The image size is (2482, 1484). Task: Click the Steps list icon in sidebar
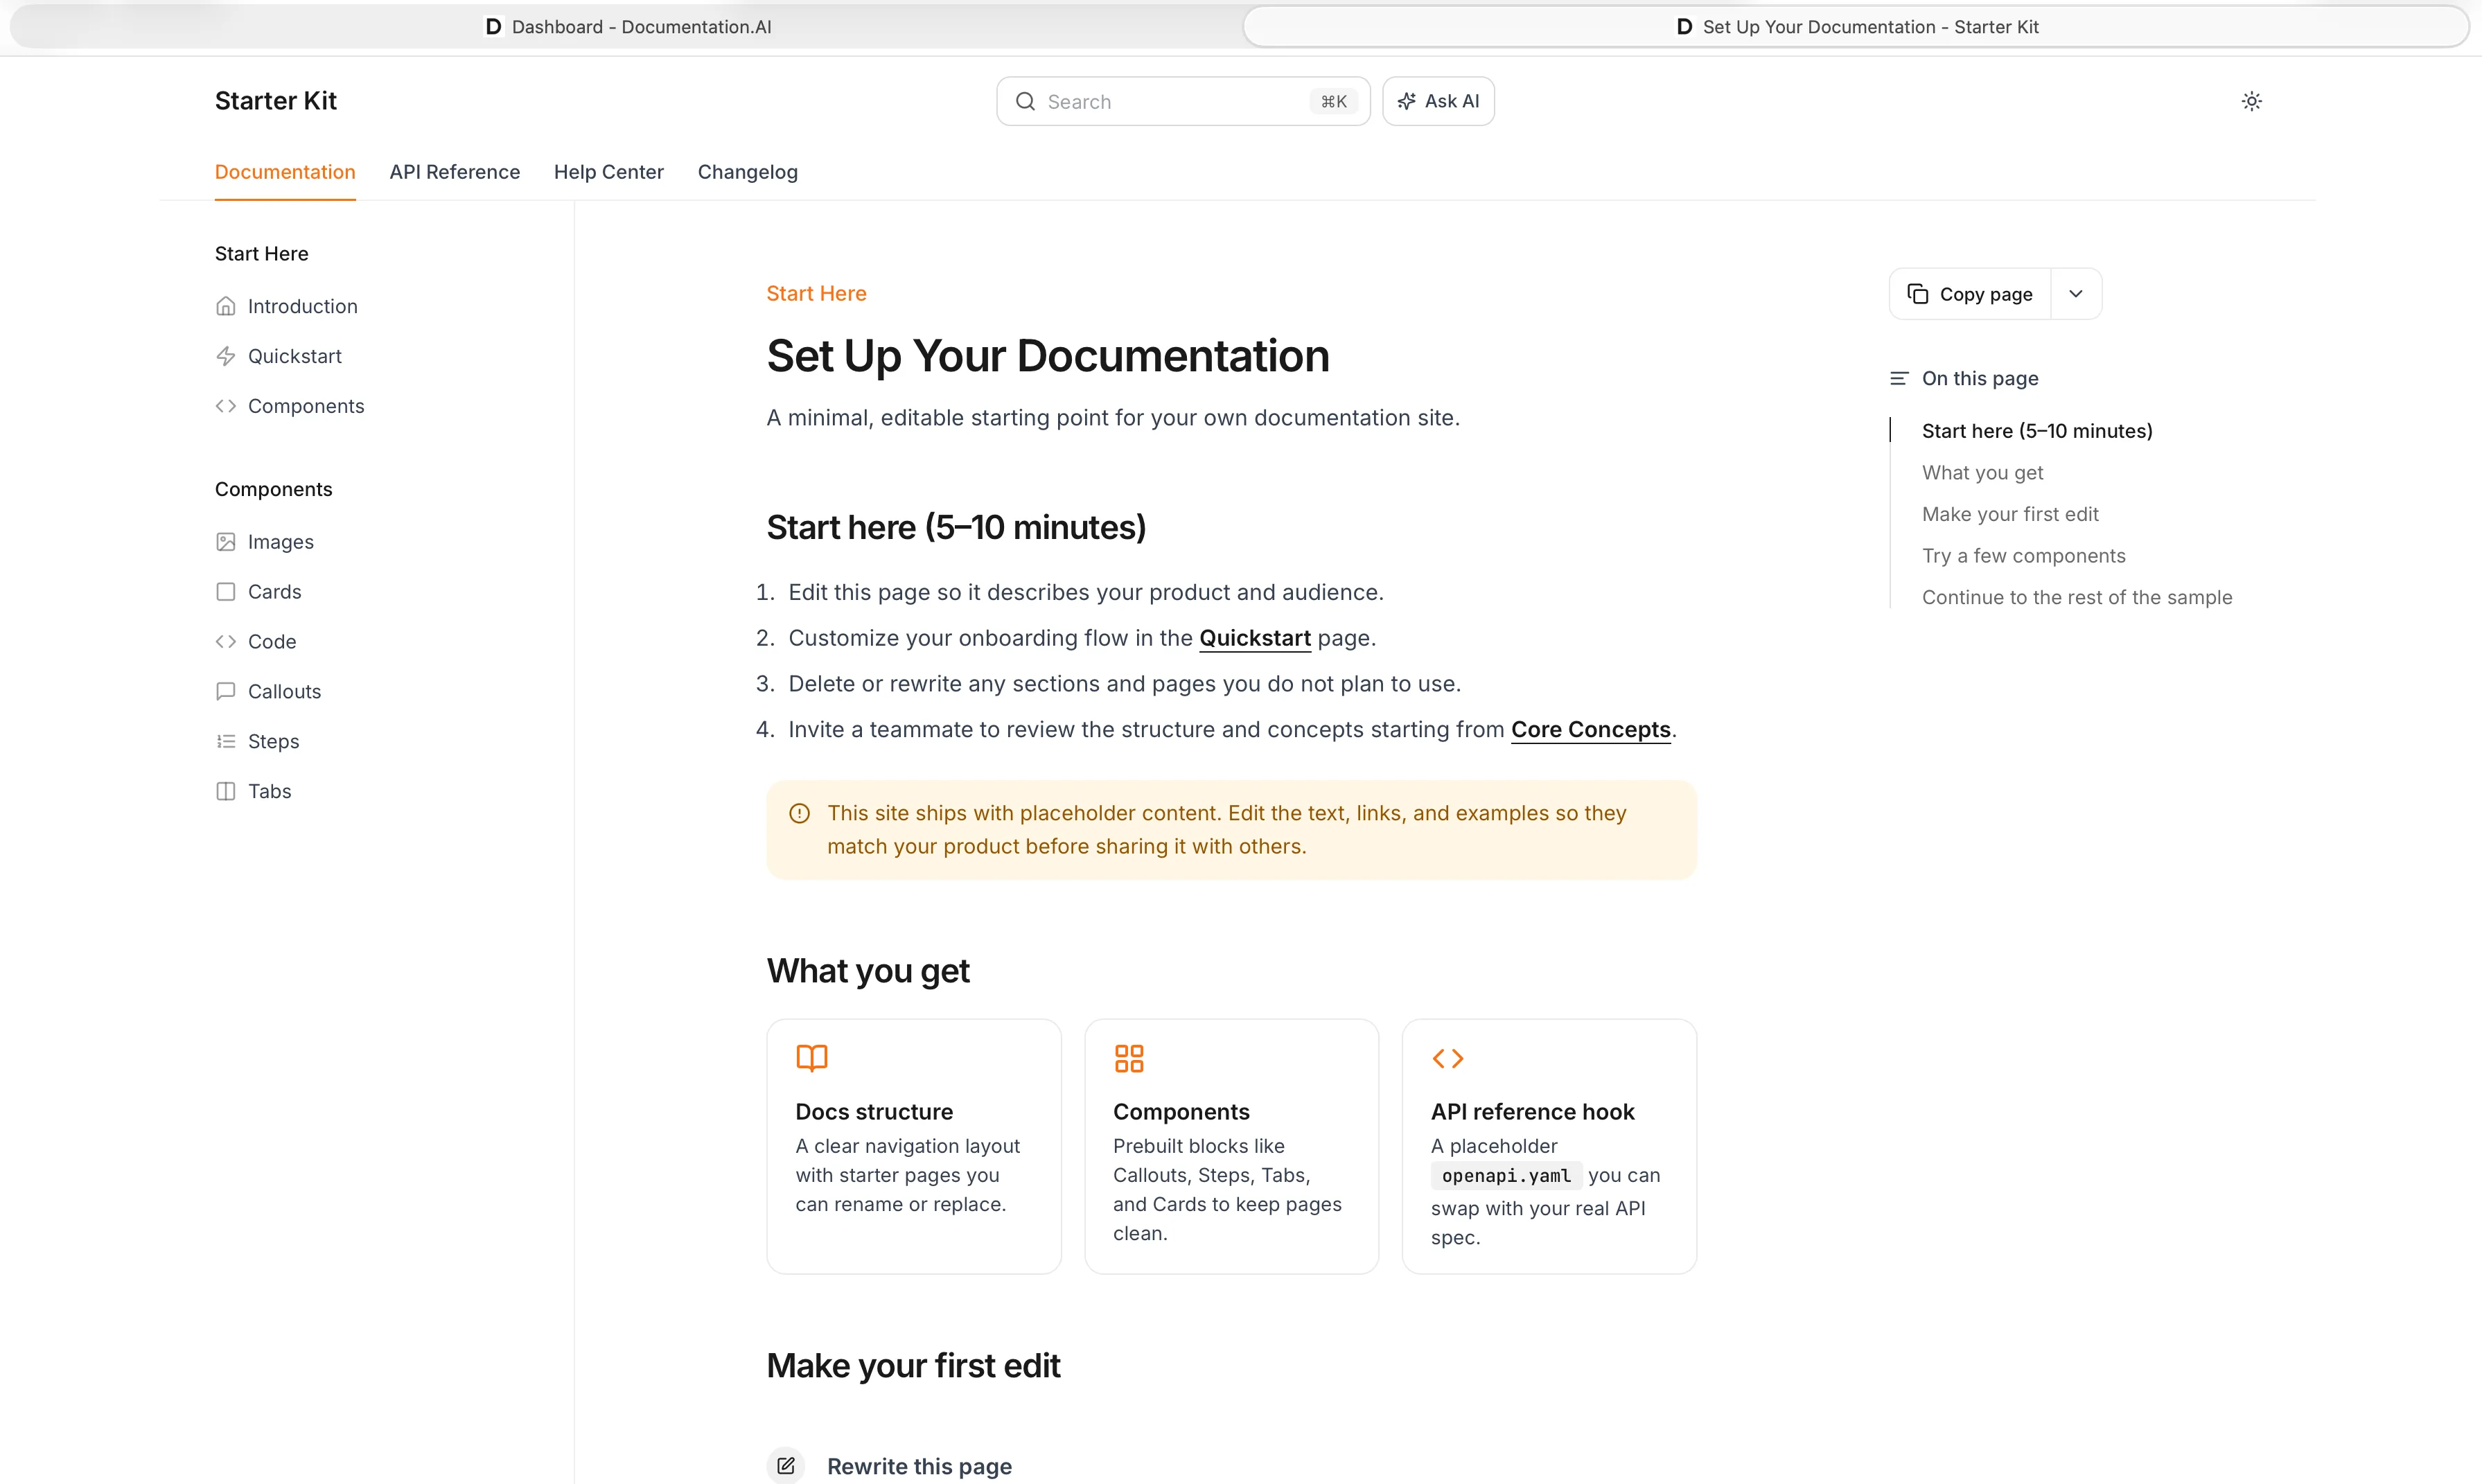pyautogui.click(x=226, y=741)
